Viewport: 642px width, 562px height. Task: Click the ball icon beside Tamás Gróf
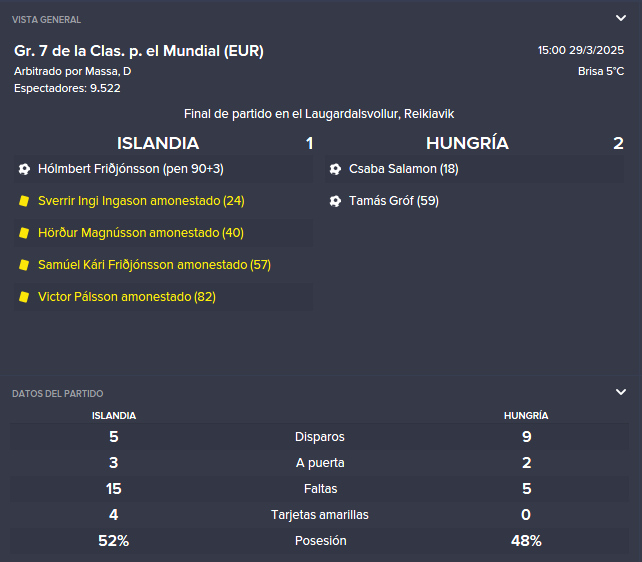click(335, 201)
